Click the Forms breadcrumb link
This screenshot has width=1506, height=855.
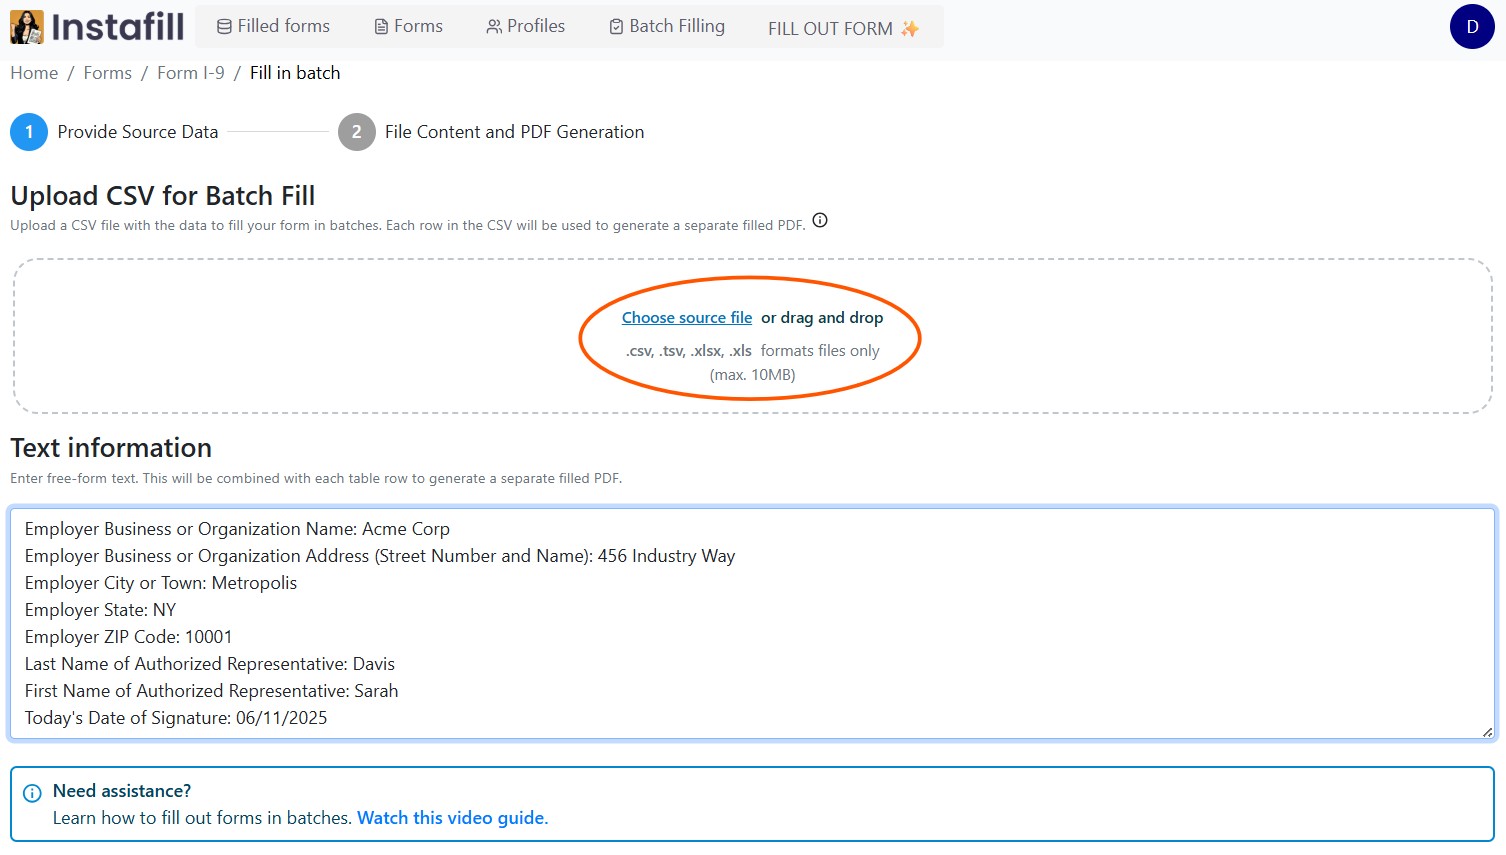click(x=107, y=73)
